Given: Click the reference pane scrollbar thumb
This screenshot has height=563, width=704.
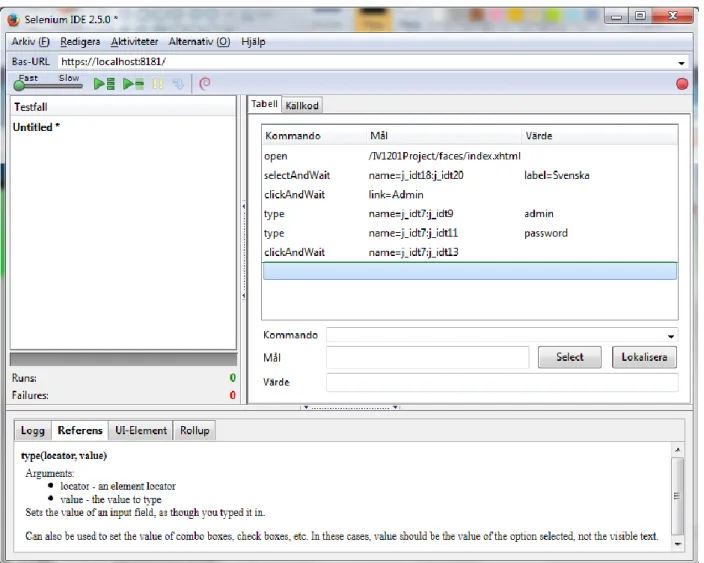Looking at the screenshot, I should tap(677, 496).
